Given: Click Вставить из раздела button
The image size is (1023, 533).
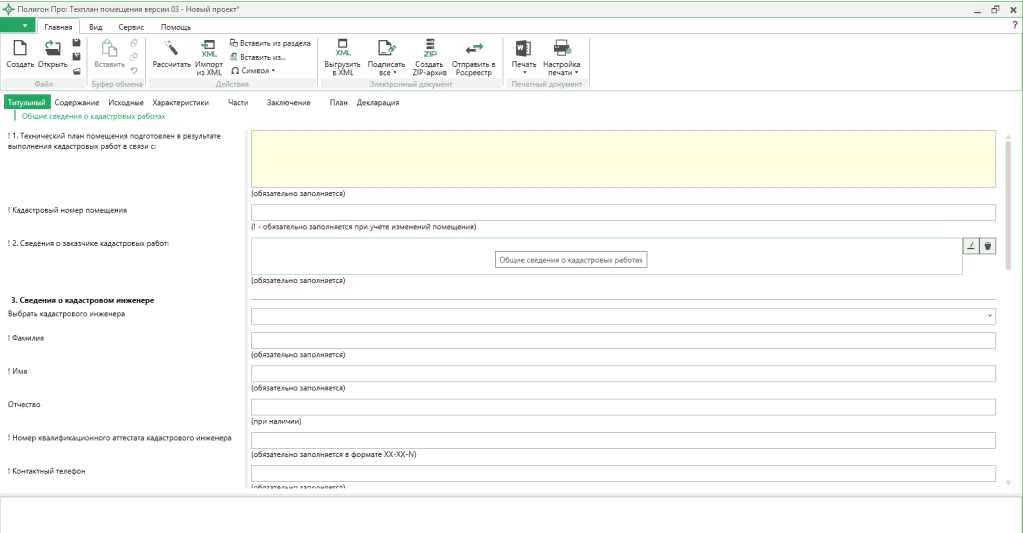Looking at the screenshot, I should pyautogui.click(x=270, y=43).
